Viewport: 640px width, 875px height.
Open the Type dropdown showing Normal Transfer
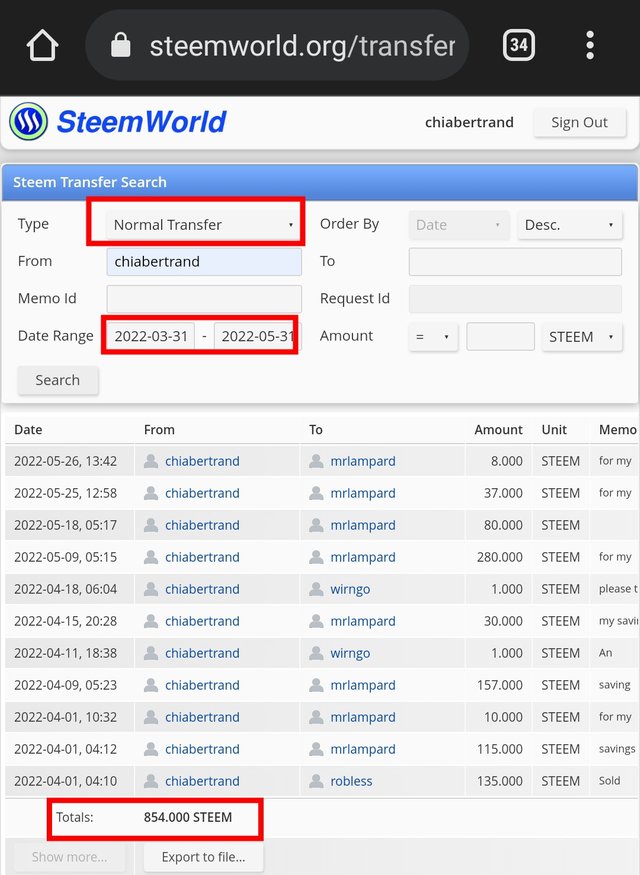pyautogui.click(x=204, y=225)
